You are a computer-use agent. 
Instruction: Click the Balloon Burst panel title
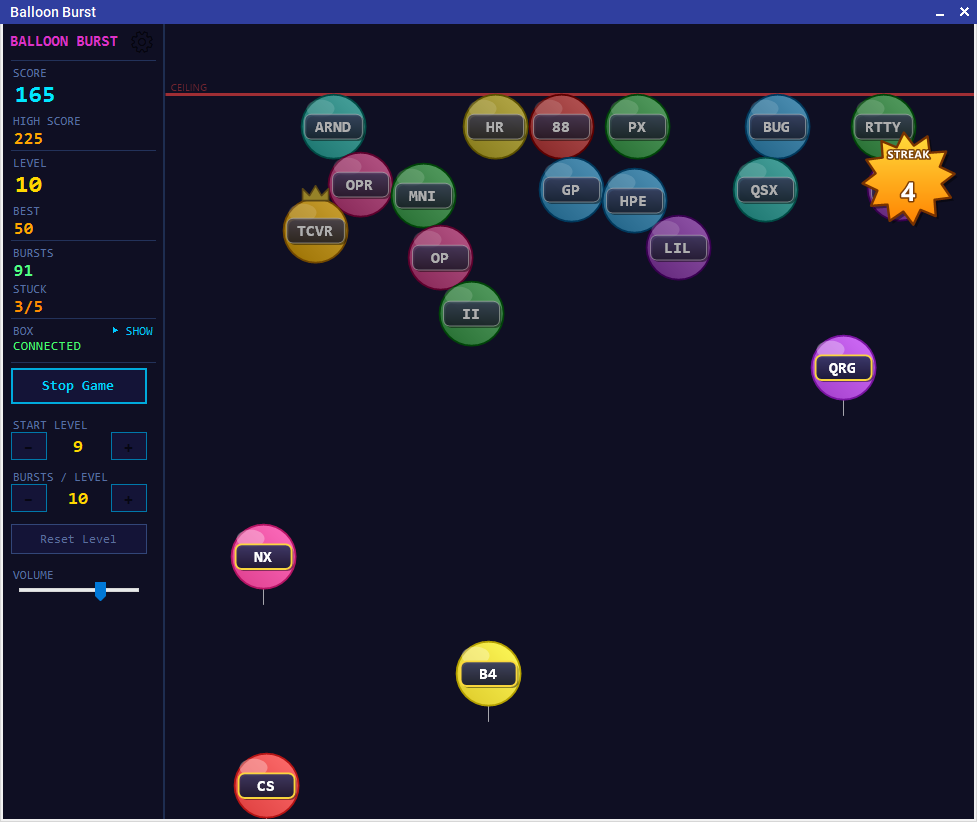point(64,41)
